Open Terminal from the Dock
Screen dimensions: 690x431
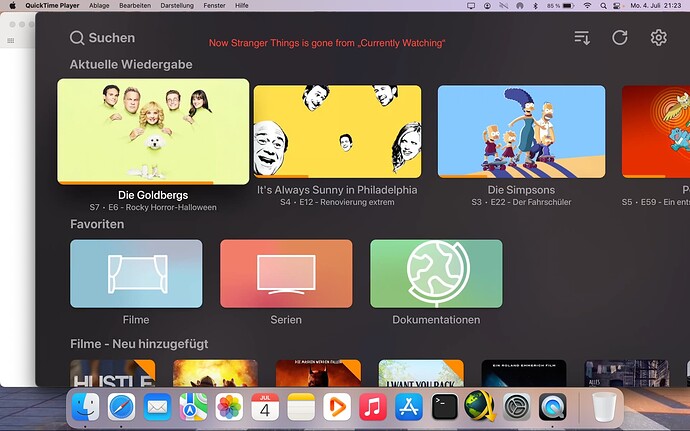(x=445, y=407)
